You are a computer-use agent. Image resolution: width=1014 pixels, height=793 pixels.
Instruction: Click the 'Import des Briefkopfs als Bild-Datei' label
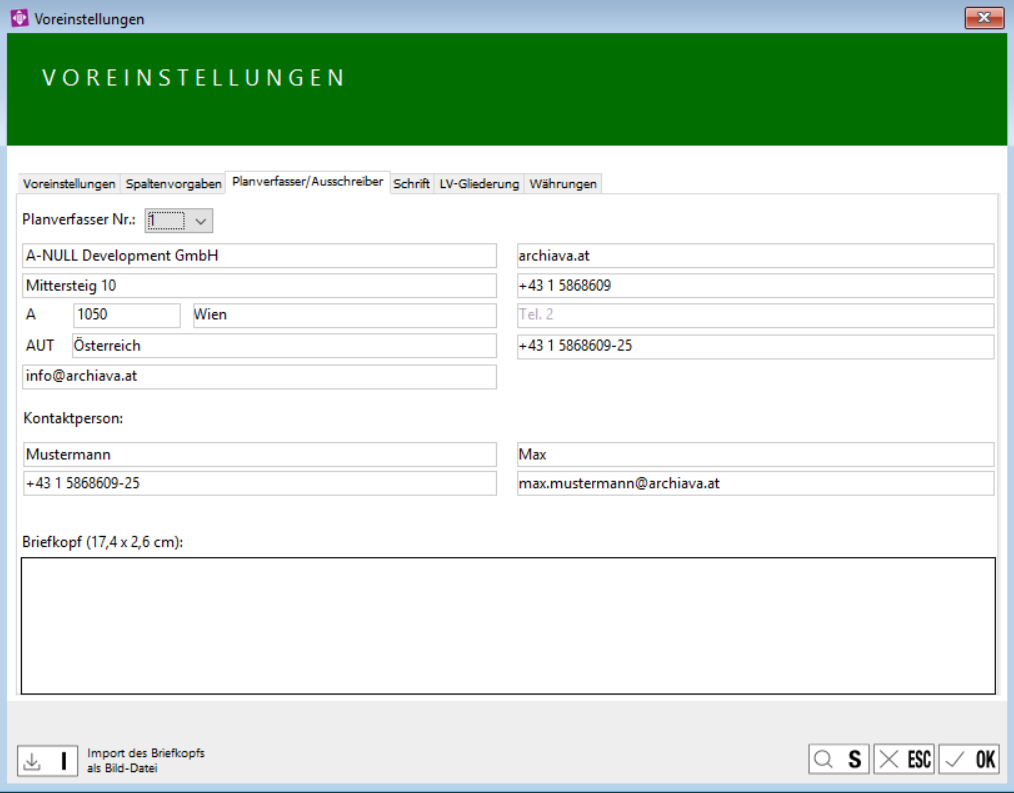146,761
